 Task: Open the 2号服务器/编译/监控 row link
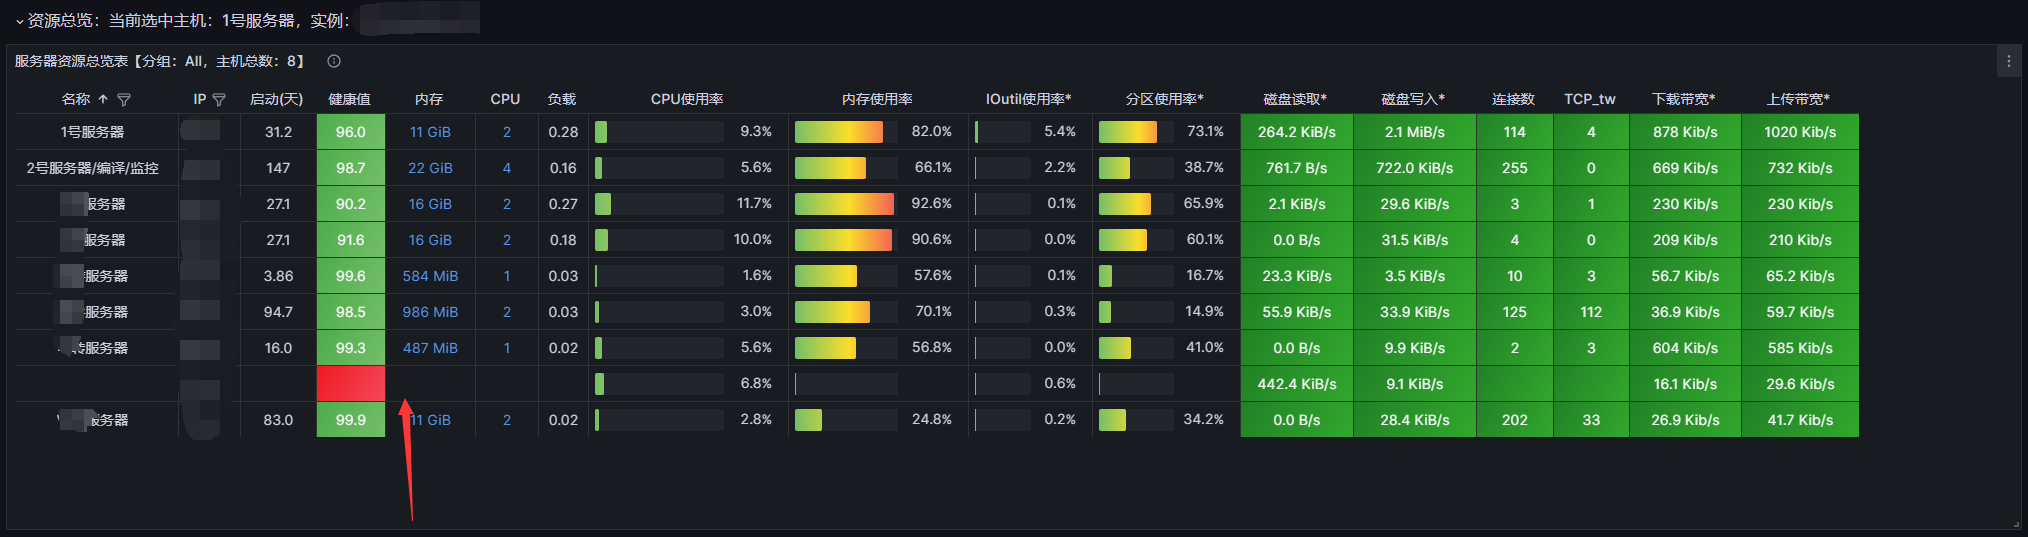pyautogui.click(x=93, y=168)
